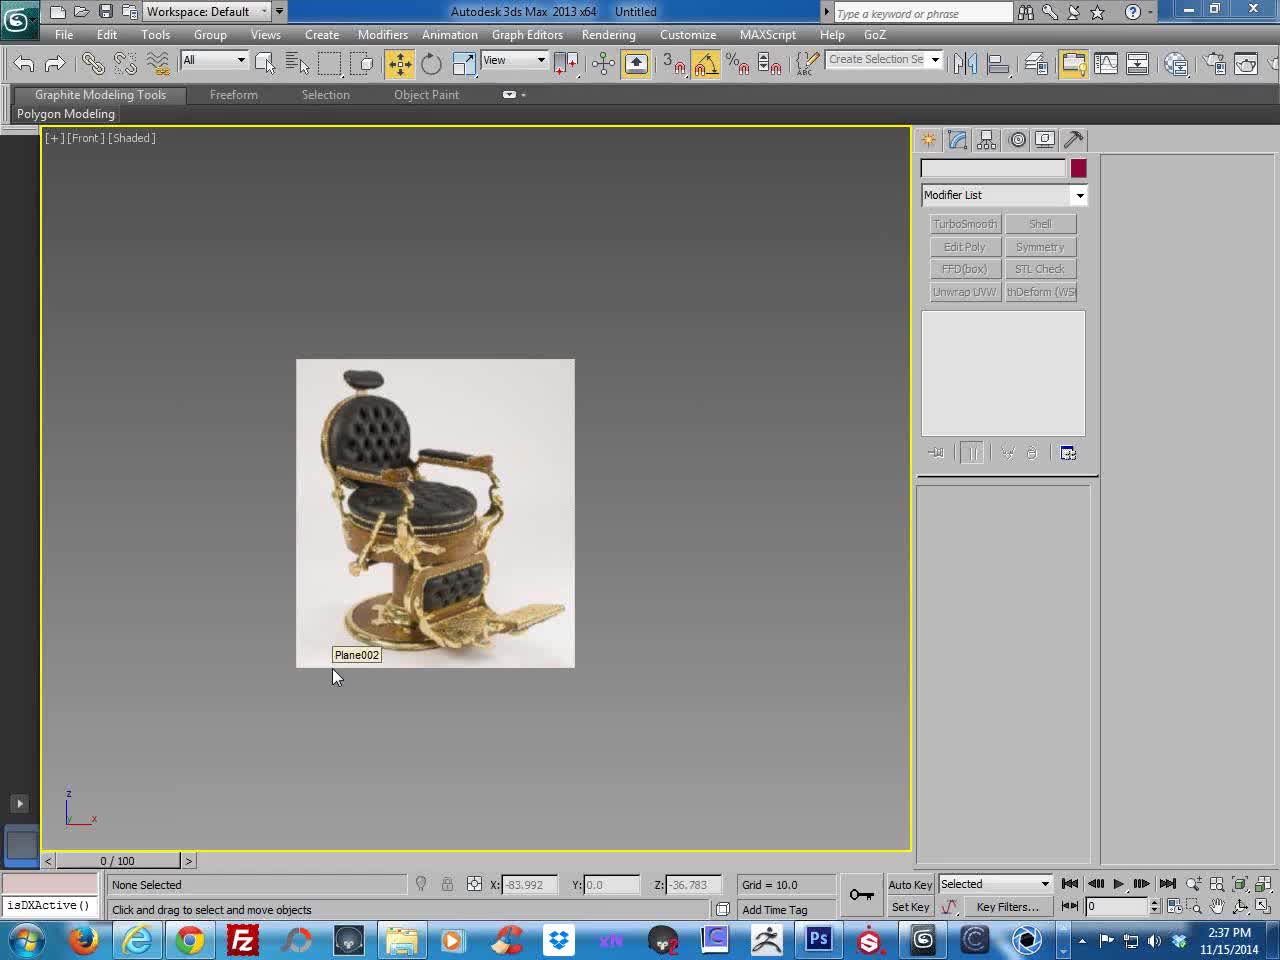Open the Hierarchy command panel tab

click(987, 140)
